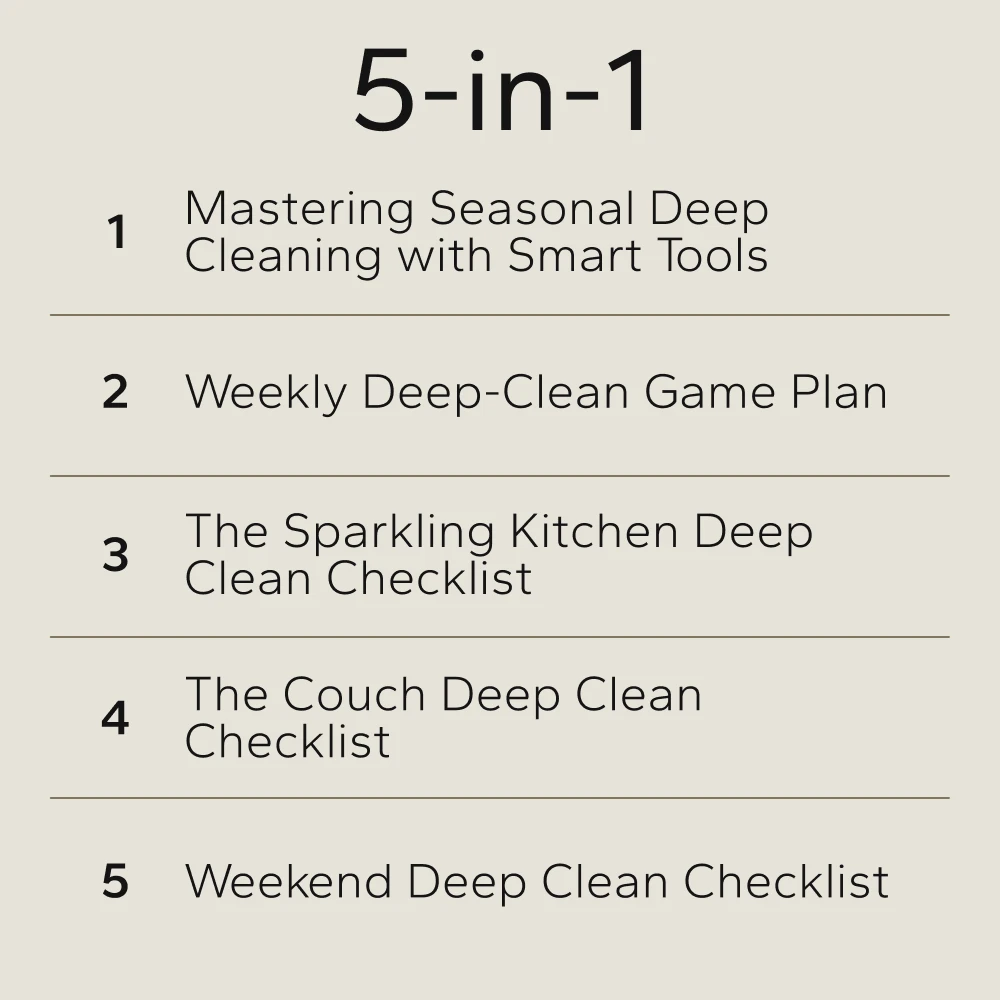Click the words "Smart Tools" in item 1

click(638, 256)
